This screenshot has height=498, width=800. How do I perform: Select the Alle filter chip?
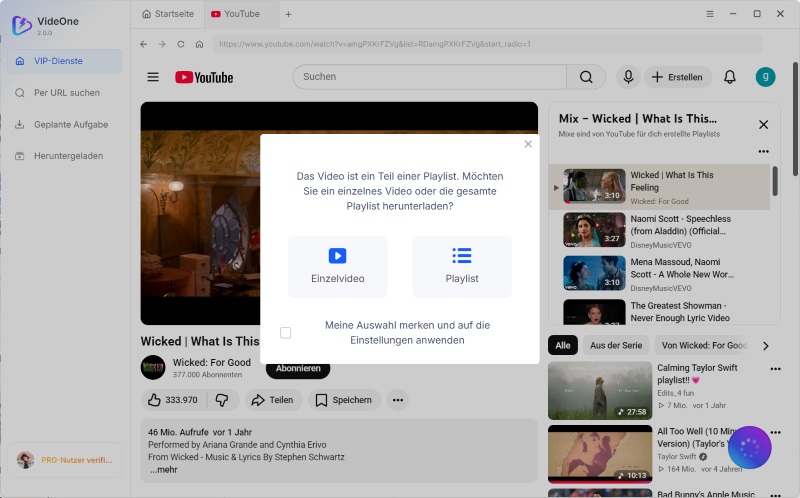(563, 345)
